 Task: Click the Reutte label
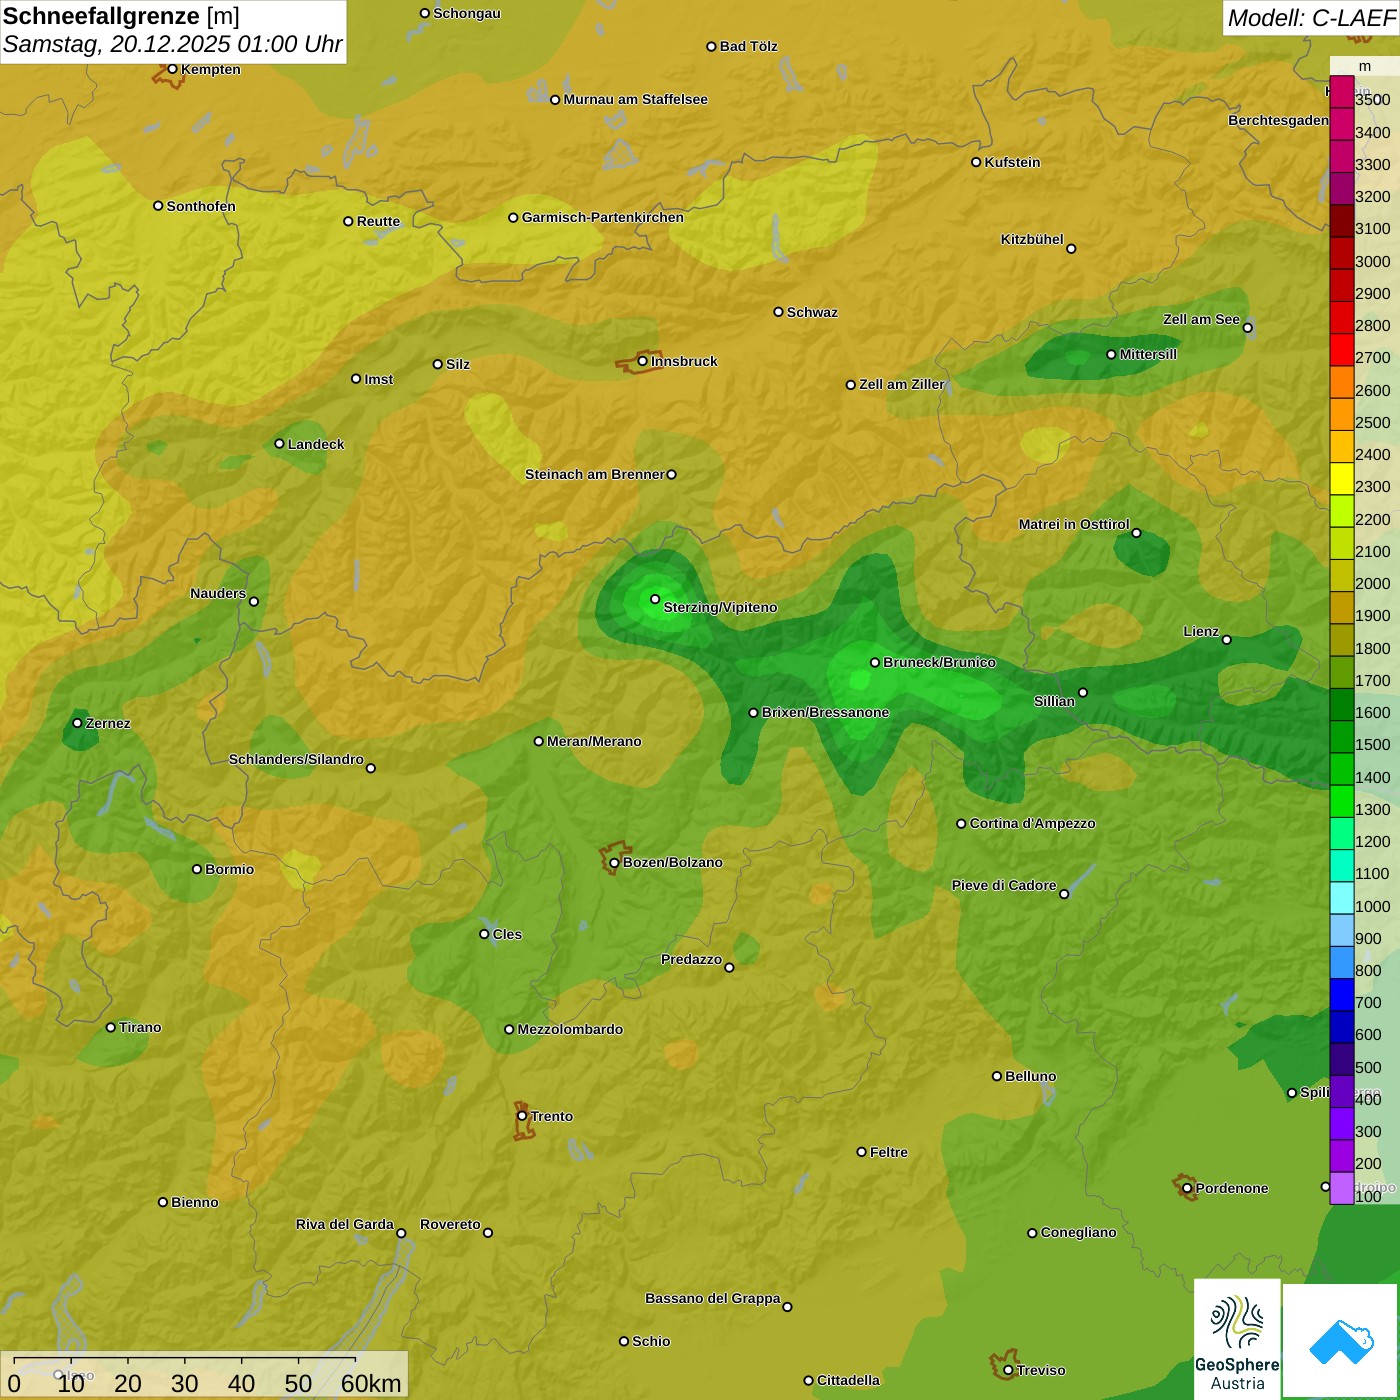tap(378, 221)
